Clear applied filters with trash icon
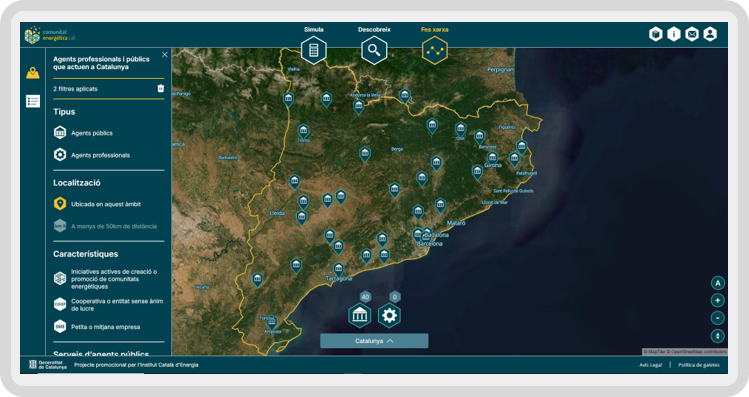 coord(160,88)
